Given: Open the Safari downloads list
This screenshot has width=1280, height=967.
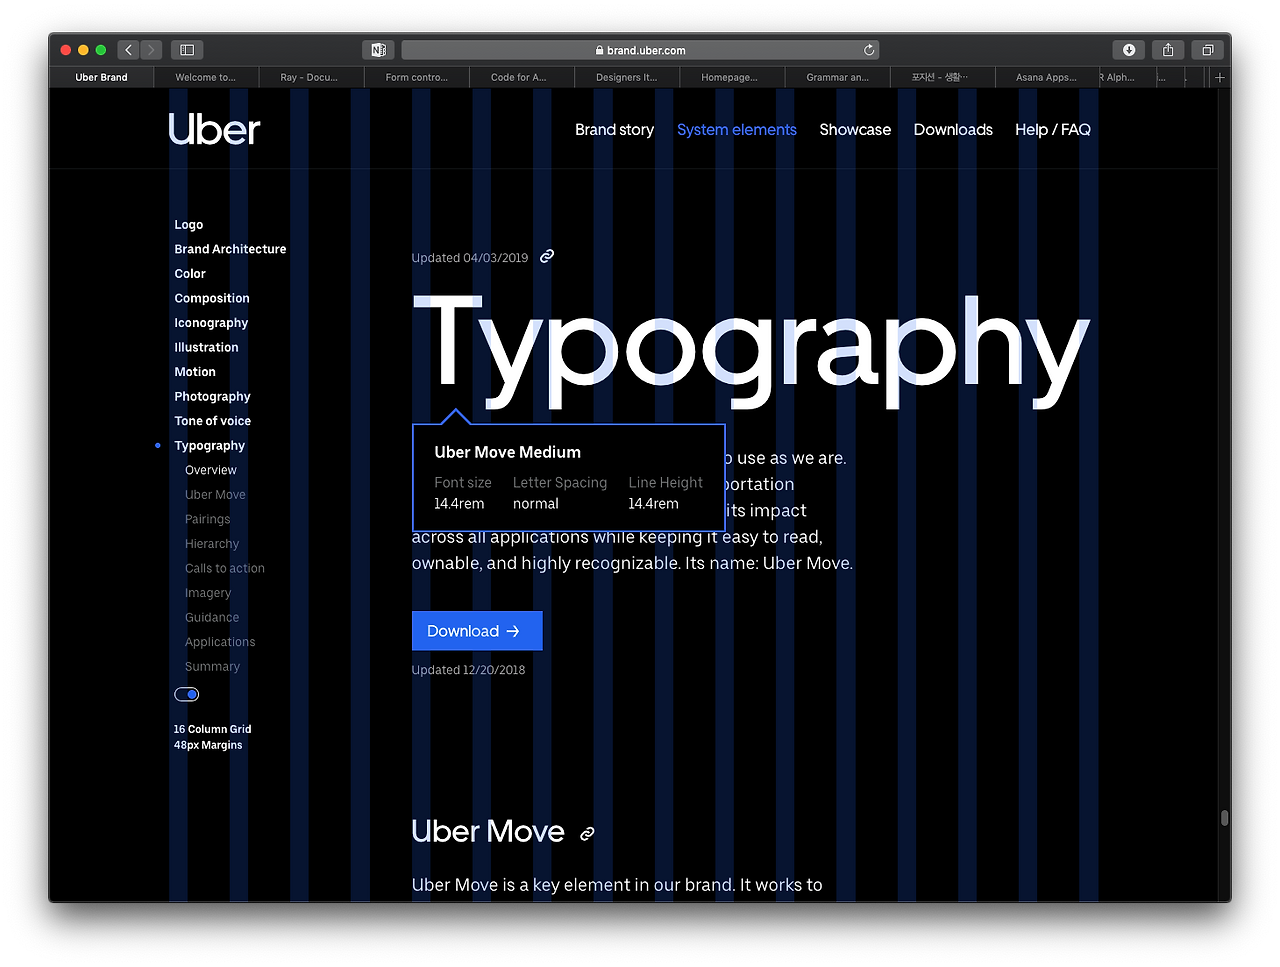Looking at the screenshot, I should pos(1129,50).
